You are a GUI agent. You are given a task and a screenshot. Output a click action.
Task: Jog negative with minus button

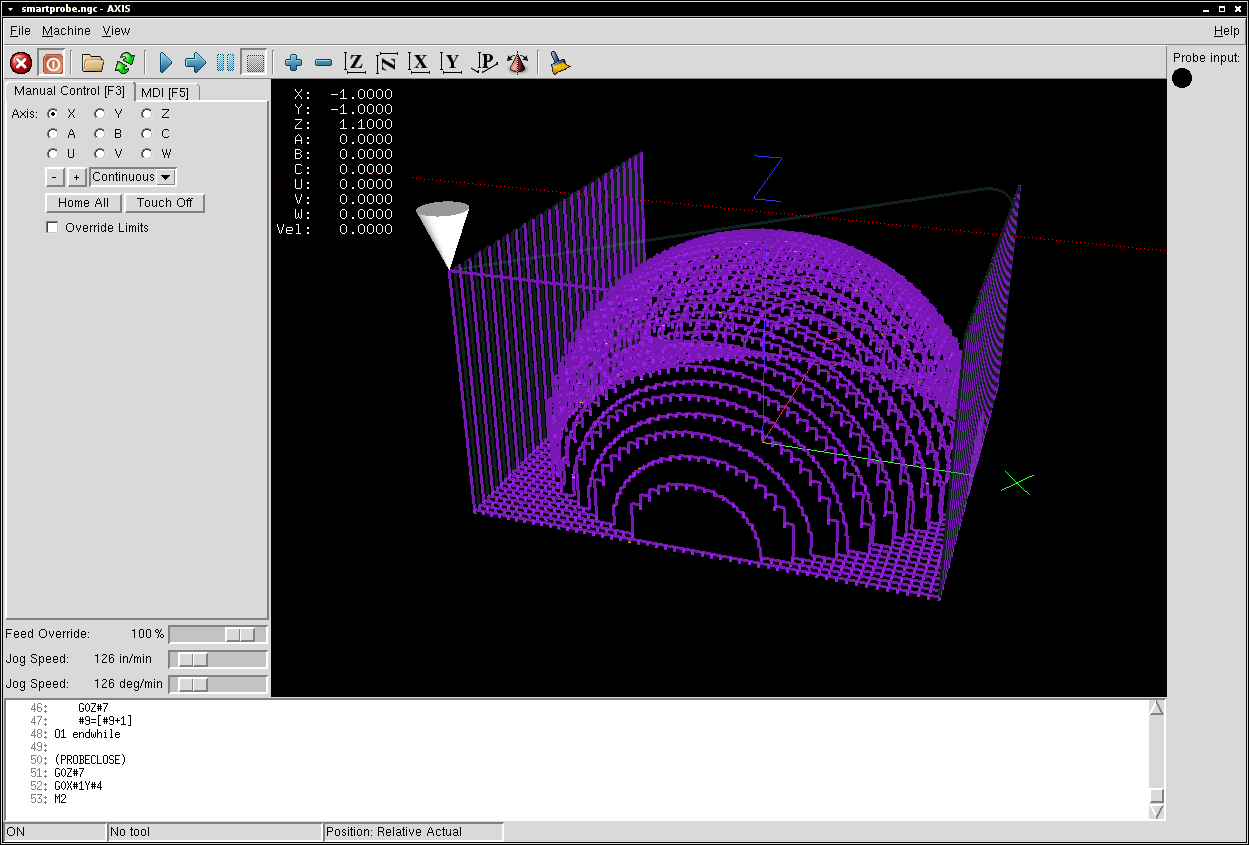click(x=55, y=177)
